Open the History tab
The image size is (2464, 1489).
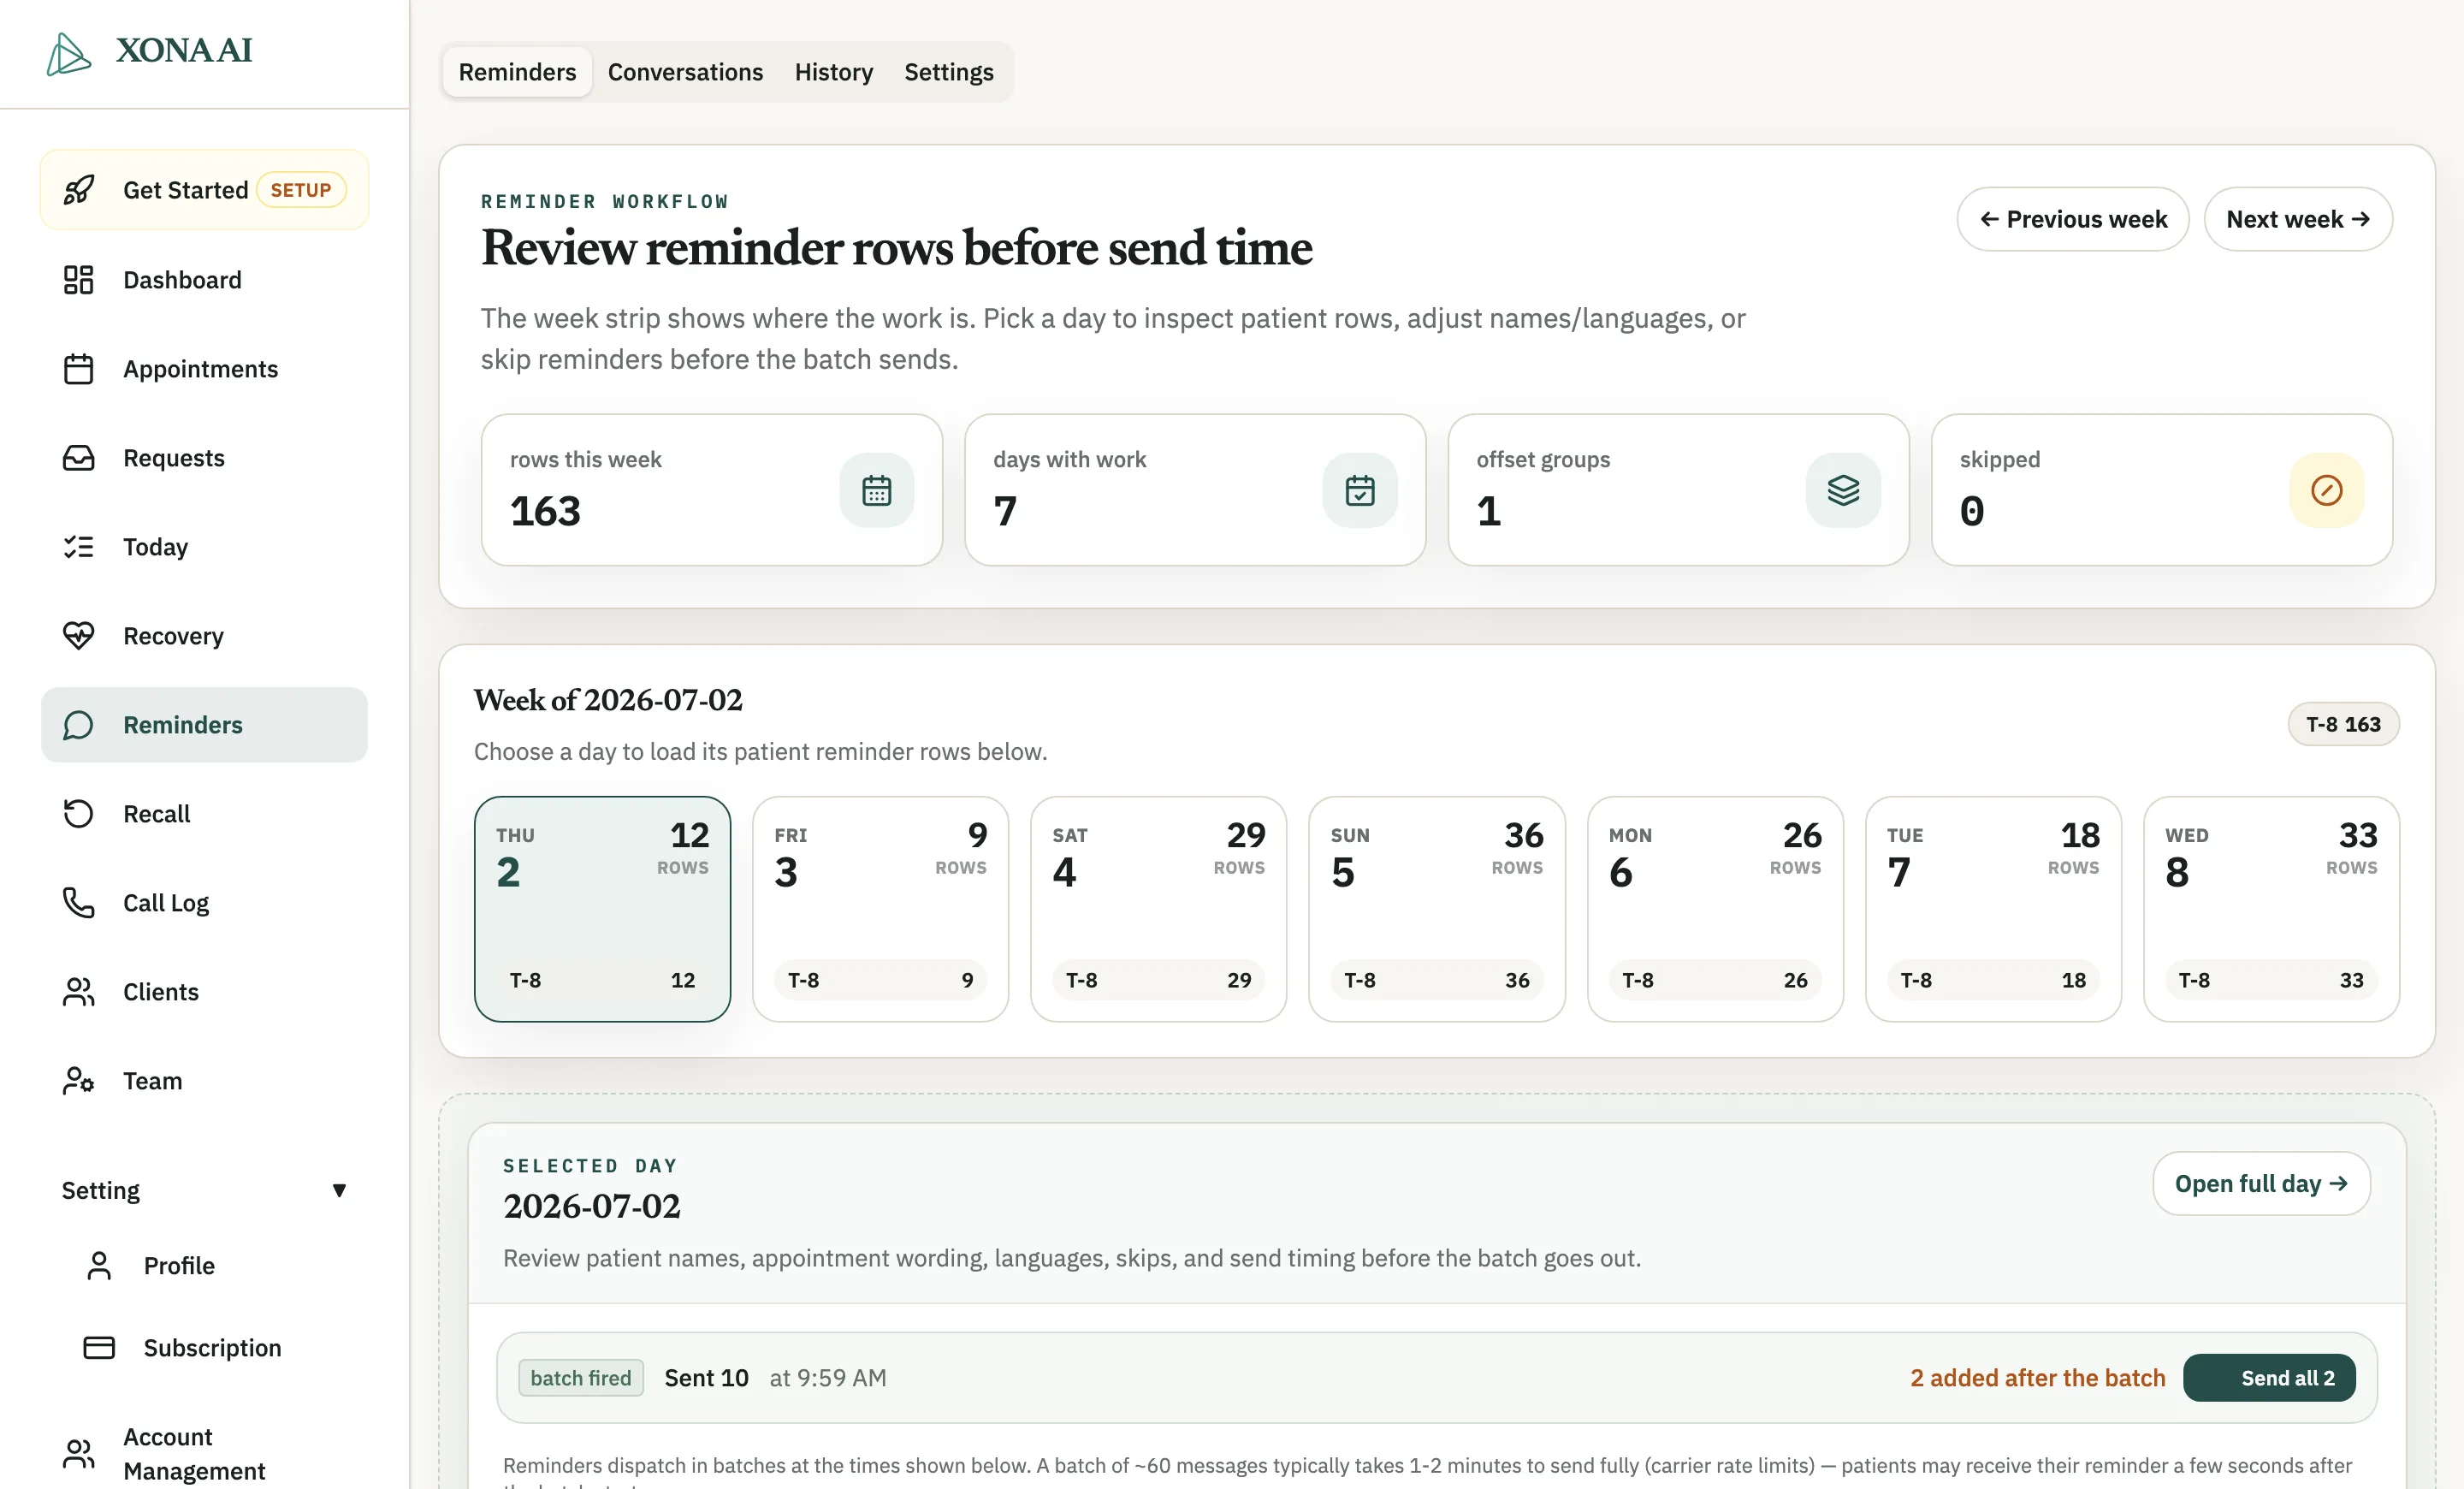(x=833, y=72)
